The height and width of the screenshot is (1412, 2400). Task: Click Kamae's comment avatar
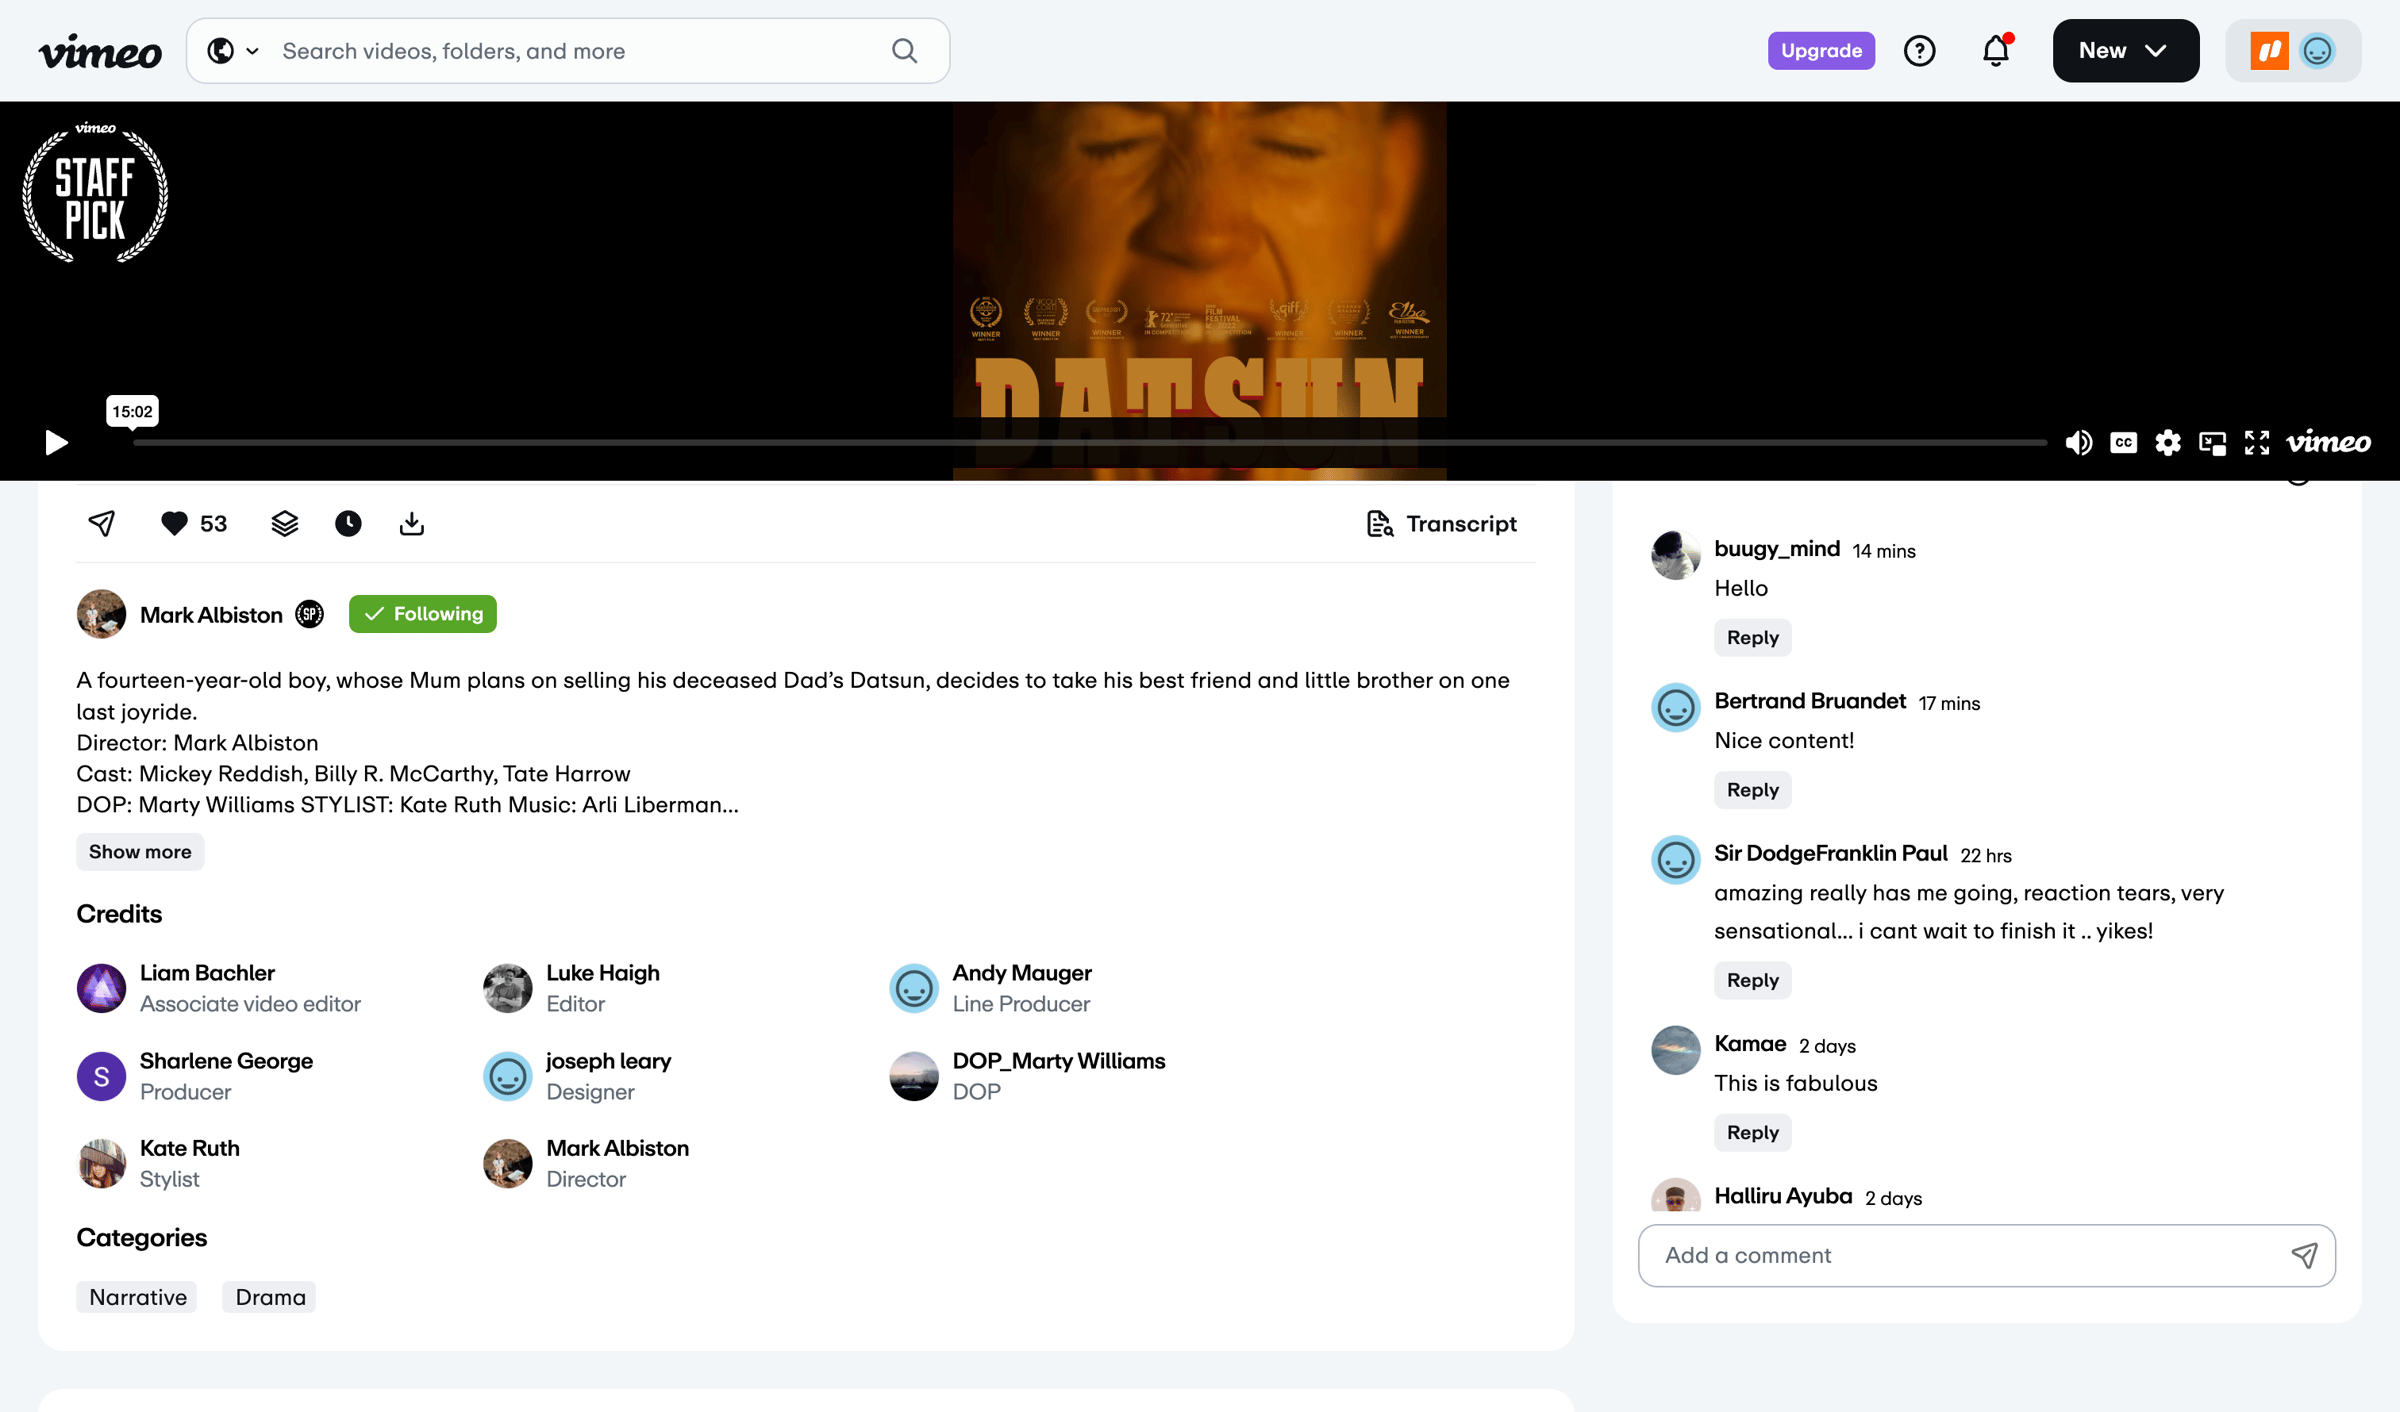click(1676, 1050)
